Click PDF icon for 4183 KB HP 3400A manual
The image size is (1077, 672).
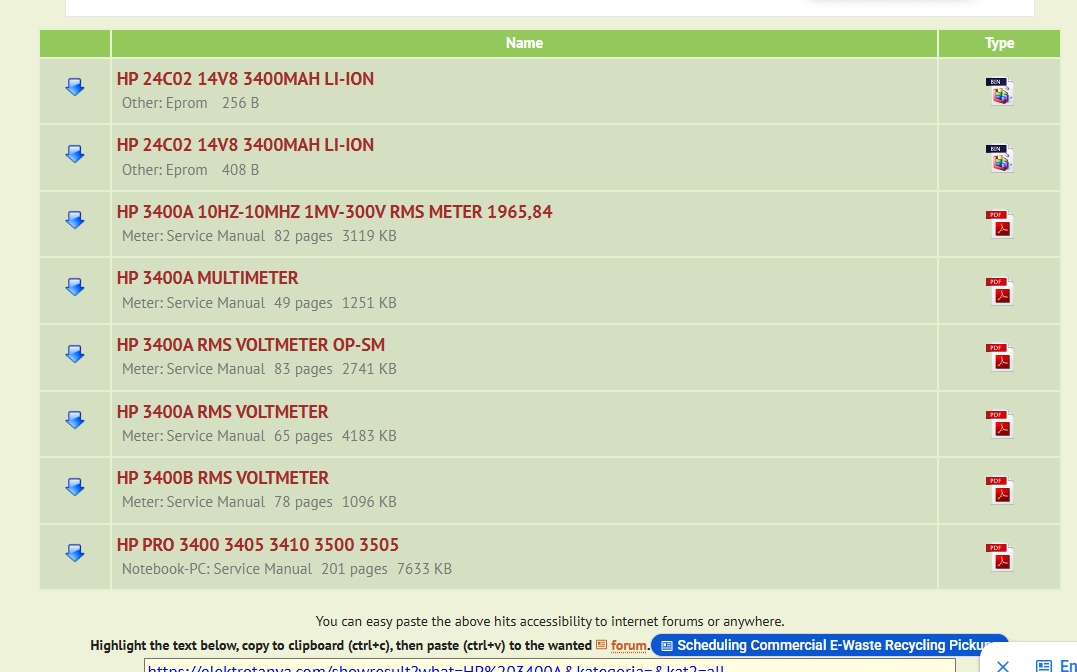pyautogui.click(x=999, y=424)
